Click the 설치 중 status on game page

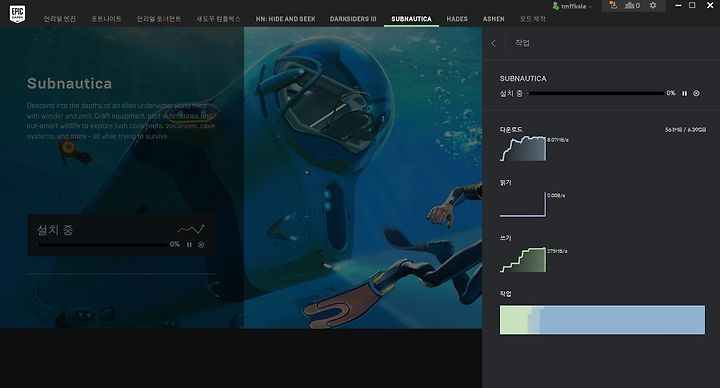(x=55, y=230)
